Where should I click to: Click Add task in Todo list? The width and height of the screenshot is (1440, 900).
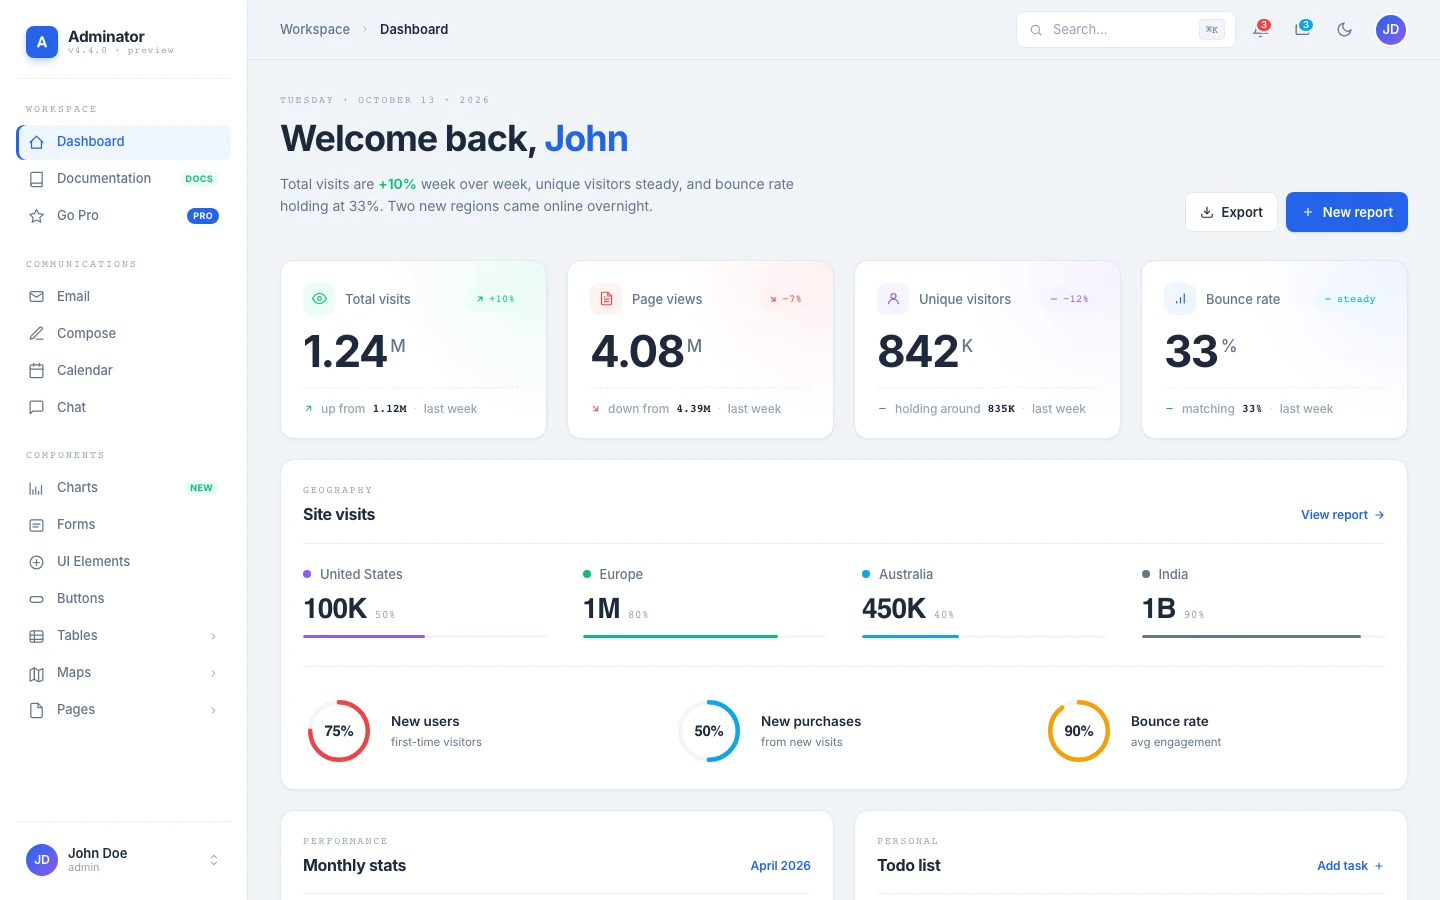1351,866
